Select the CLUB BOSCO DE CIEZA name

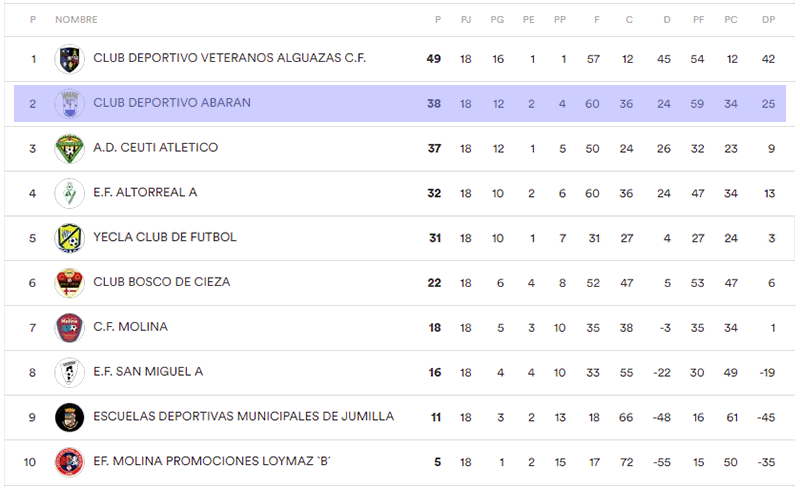162,282
